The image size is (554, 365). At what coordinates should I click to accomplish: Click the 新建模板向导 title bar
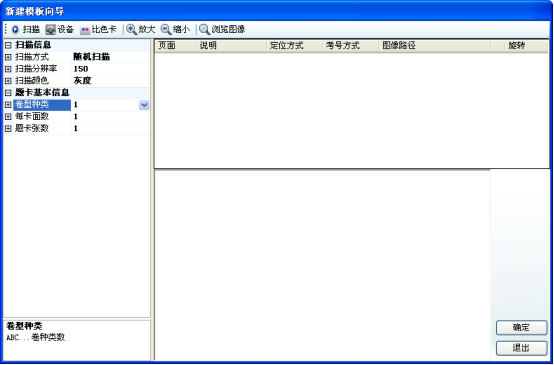click(277, 11)
